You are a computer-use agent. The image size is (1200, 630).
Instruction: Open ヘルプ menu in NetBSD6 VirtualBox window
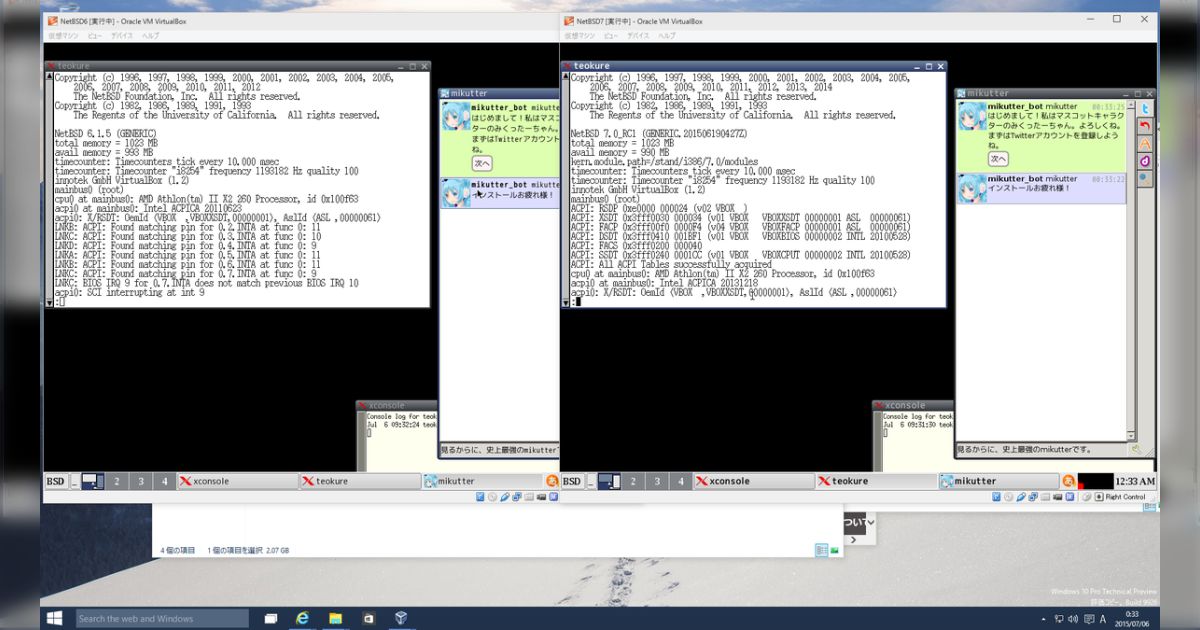[150, 35]
